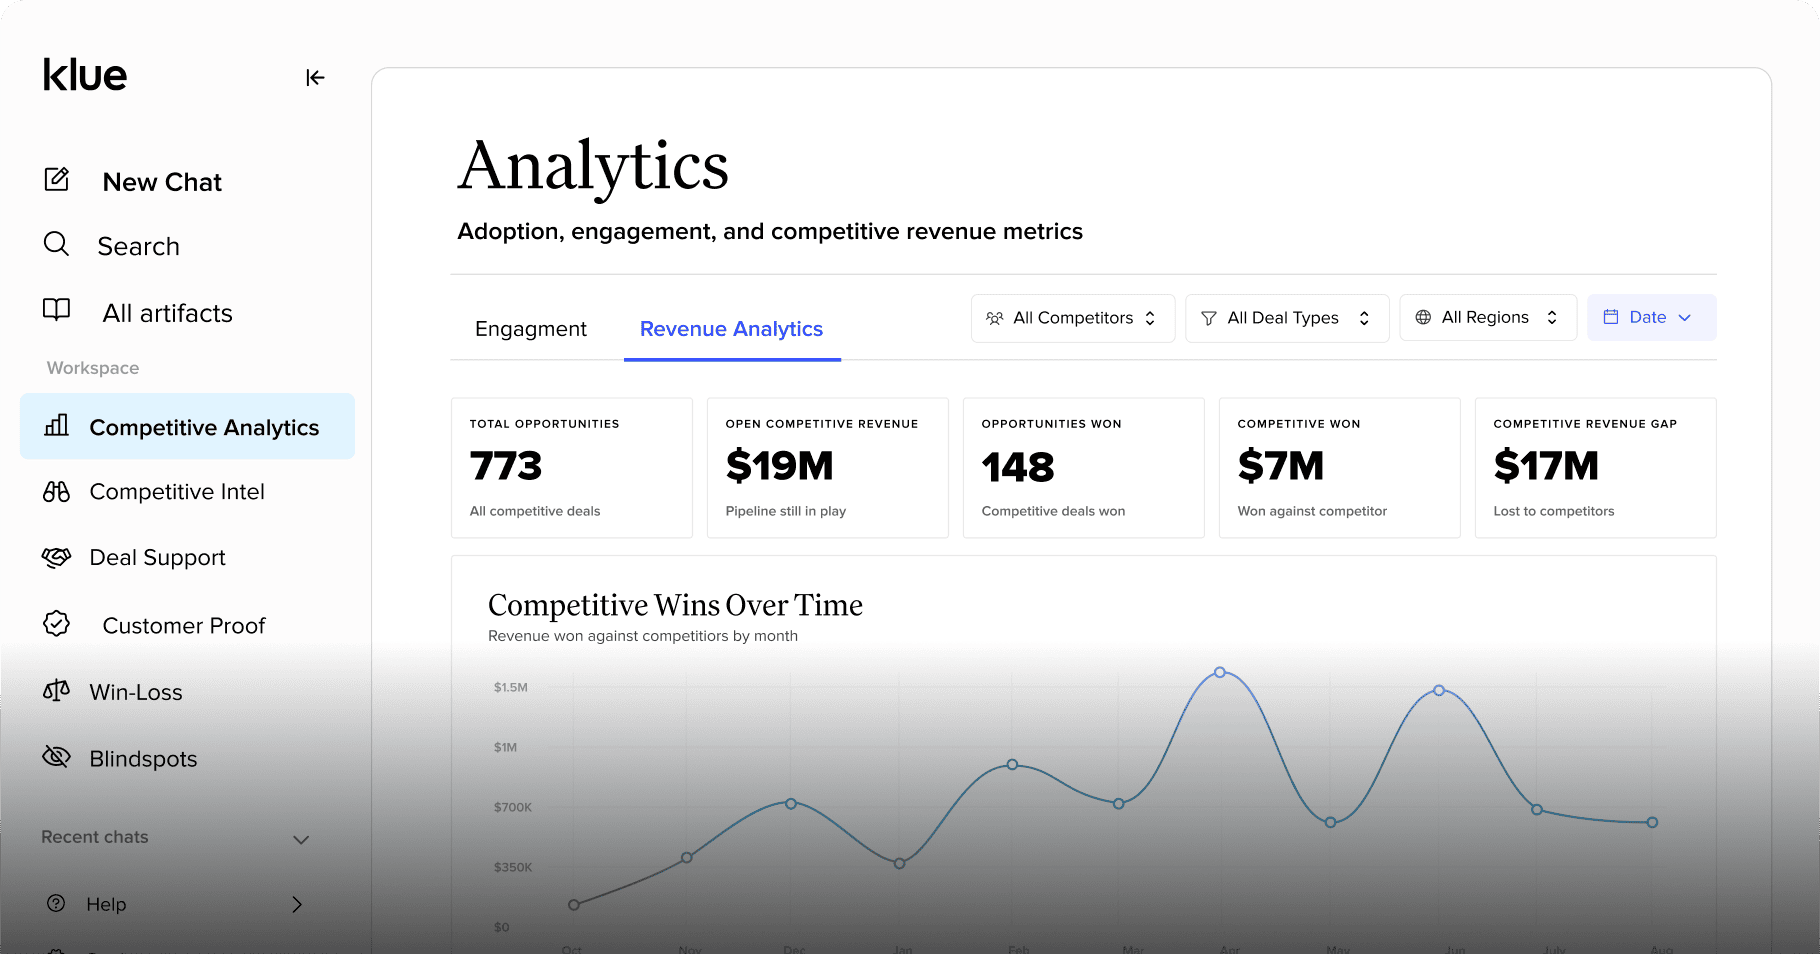This screenshot has width=1820, height=954.
Task: Click the Opportunities Won 148 card
Action: point(1084,468)
